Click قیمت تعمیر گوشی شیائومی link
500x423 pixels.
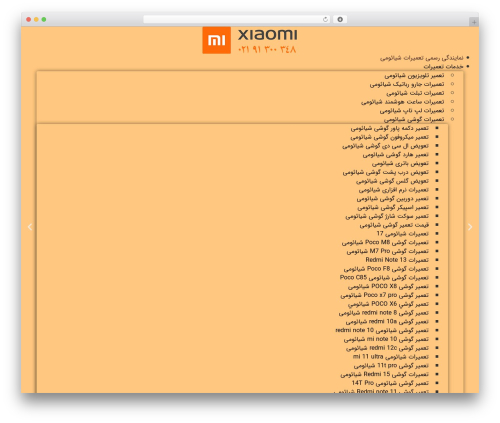[394, 225]
